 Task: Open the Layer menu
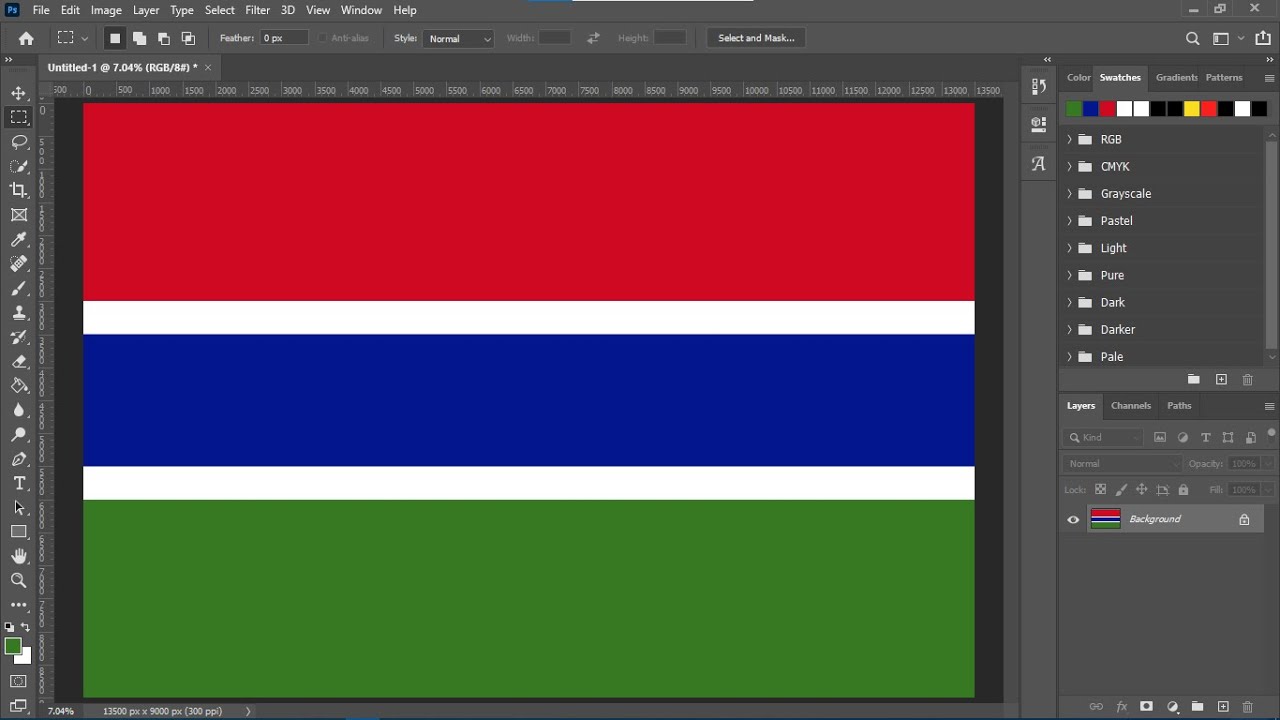146,10
